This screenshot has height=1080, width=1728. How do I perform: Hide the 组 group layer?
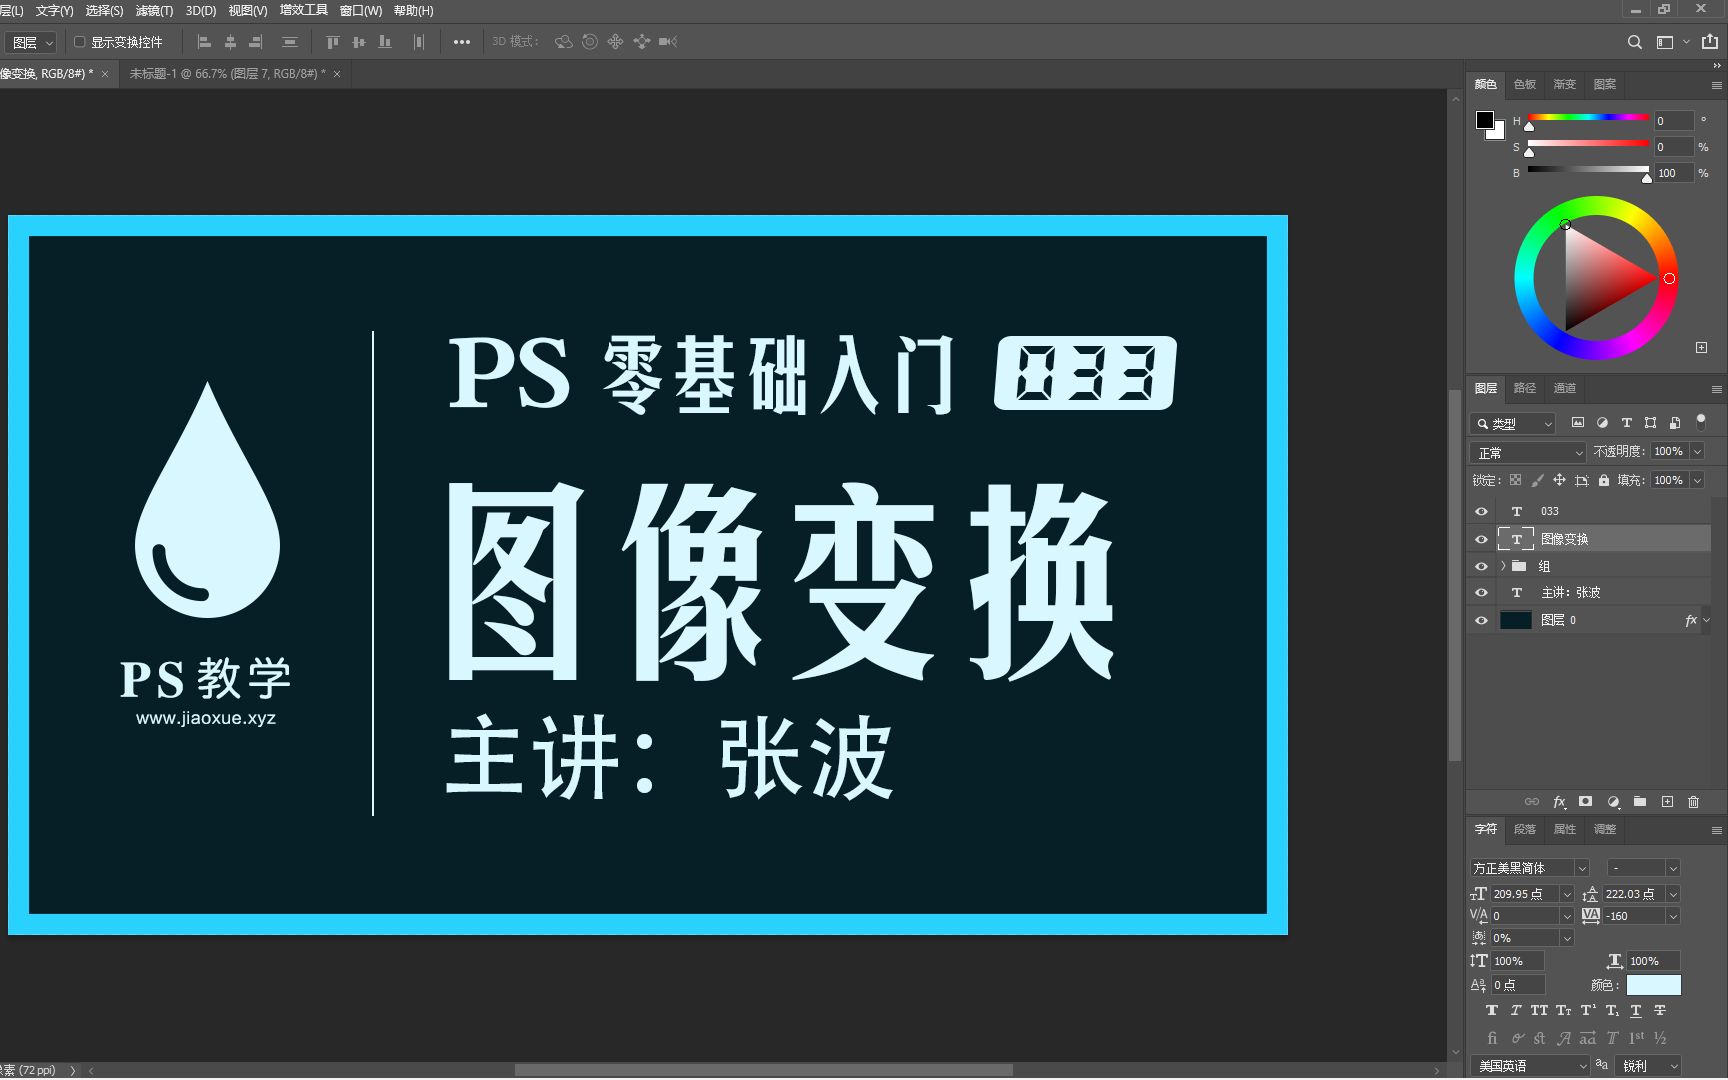pos(1481,566)
